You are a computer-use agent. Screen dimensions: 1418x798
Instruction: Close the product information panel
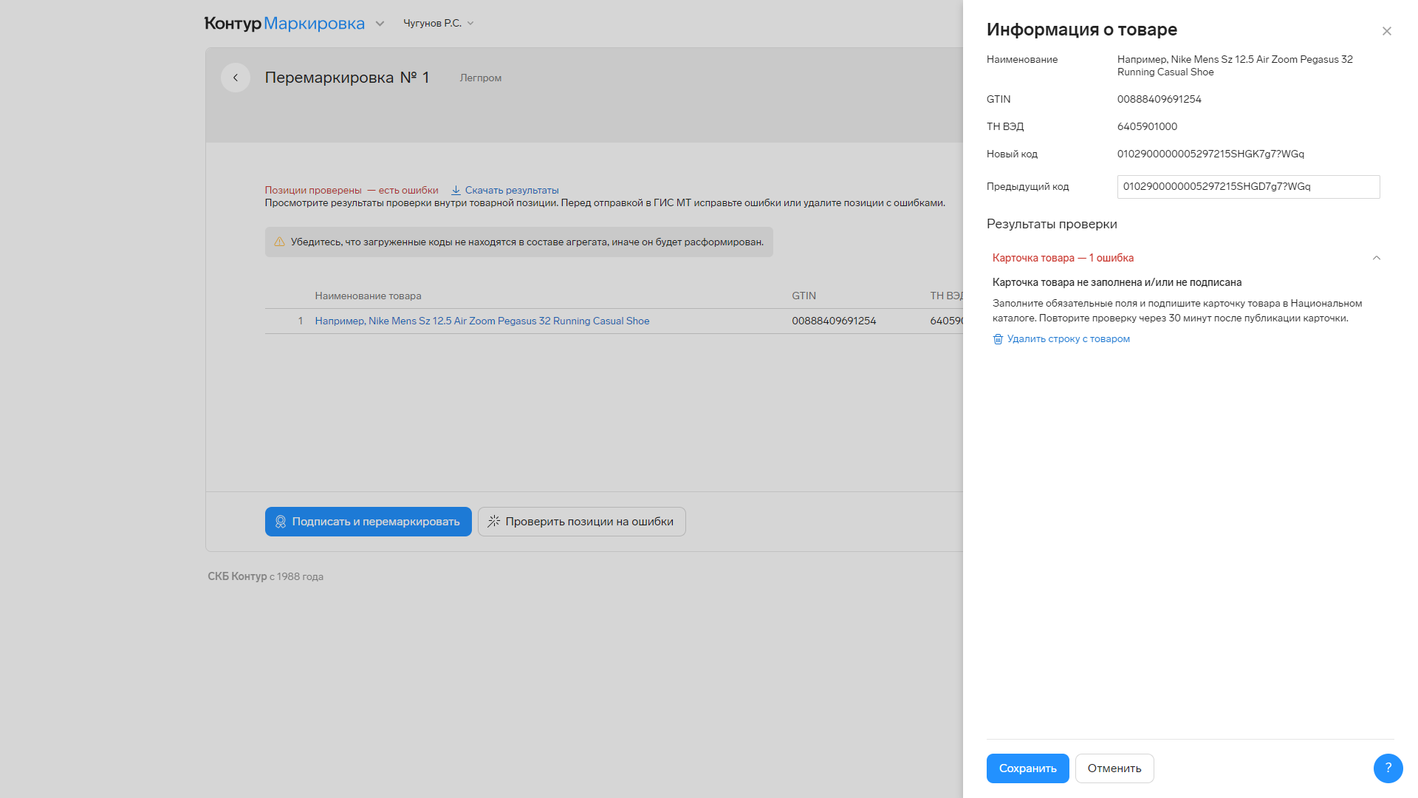click(x=1386, y=31)
